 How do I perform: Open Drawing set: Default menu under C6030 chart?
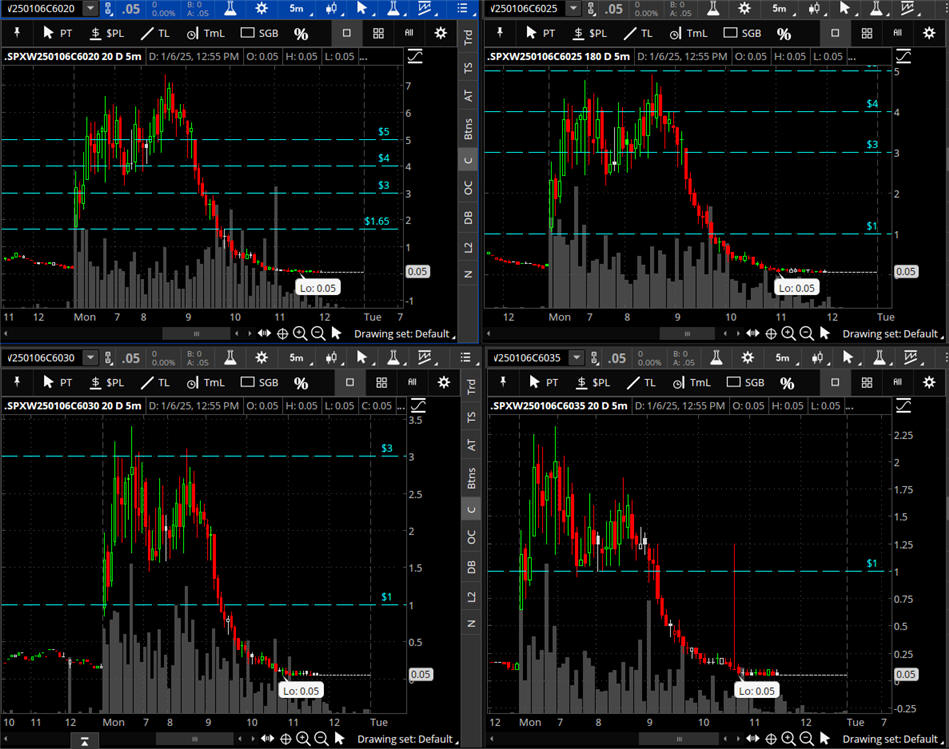pos(403,739)
